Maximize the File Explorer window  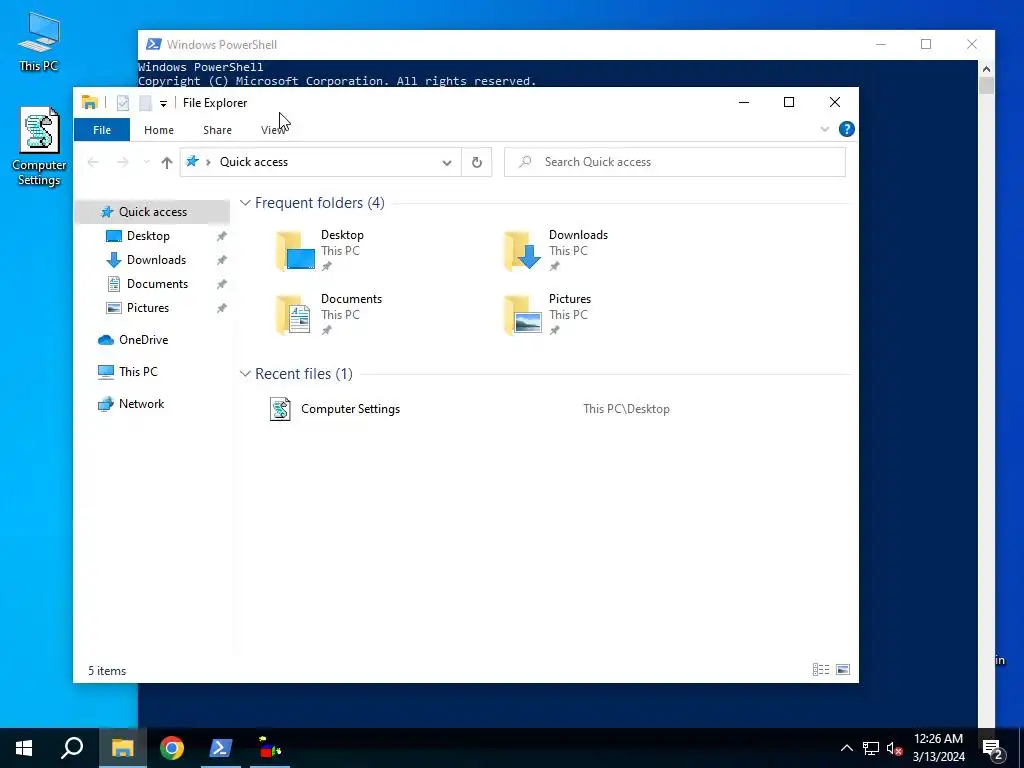[789, 103]
